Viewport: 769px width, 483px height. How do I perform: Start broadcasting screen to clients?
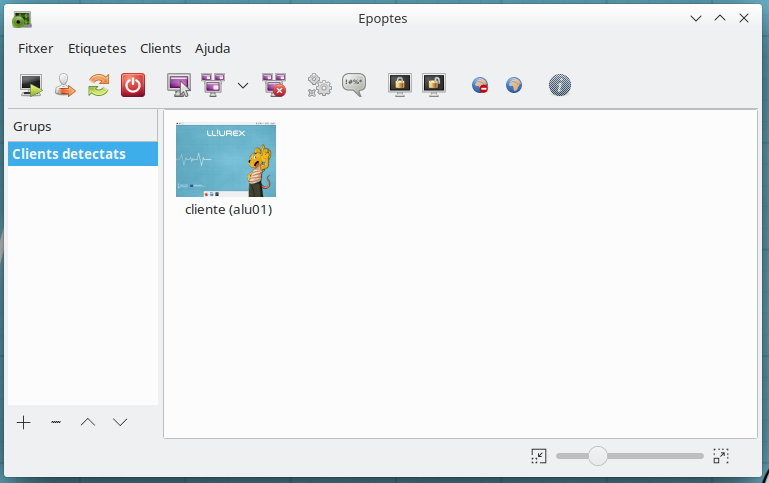(213, 85)
